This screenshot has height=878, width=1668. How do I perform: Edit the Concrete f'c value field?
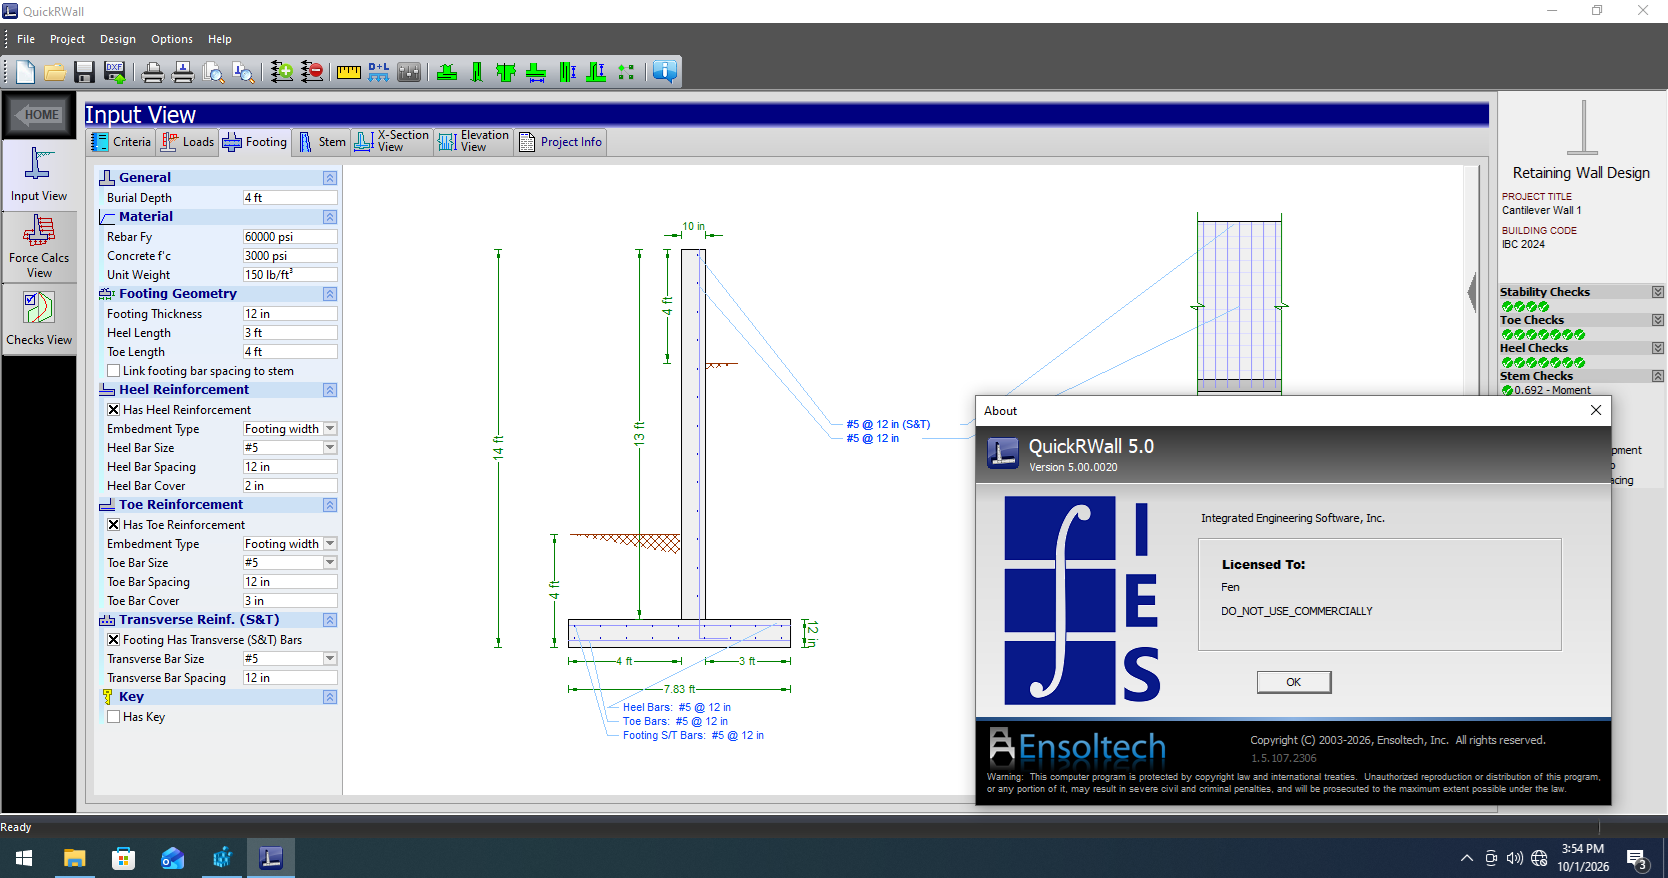pos(290,256)
